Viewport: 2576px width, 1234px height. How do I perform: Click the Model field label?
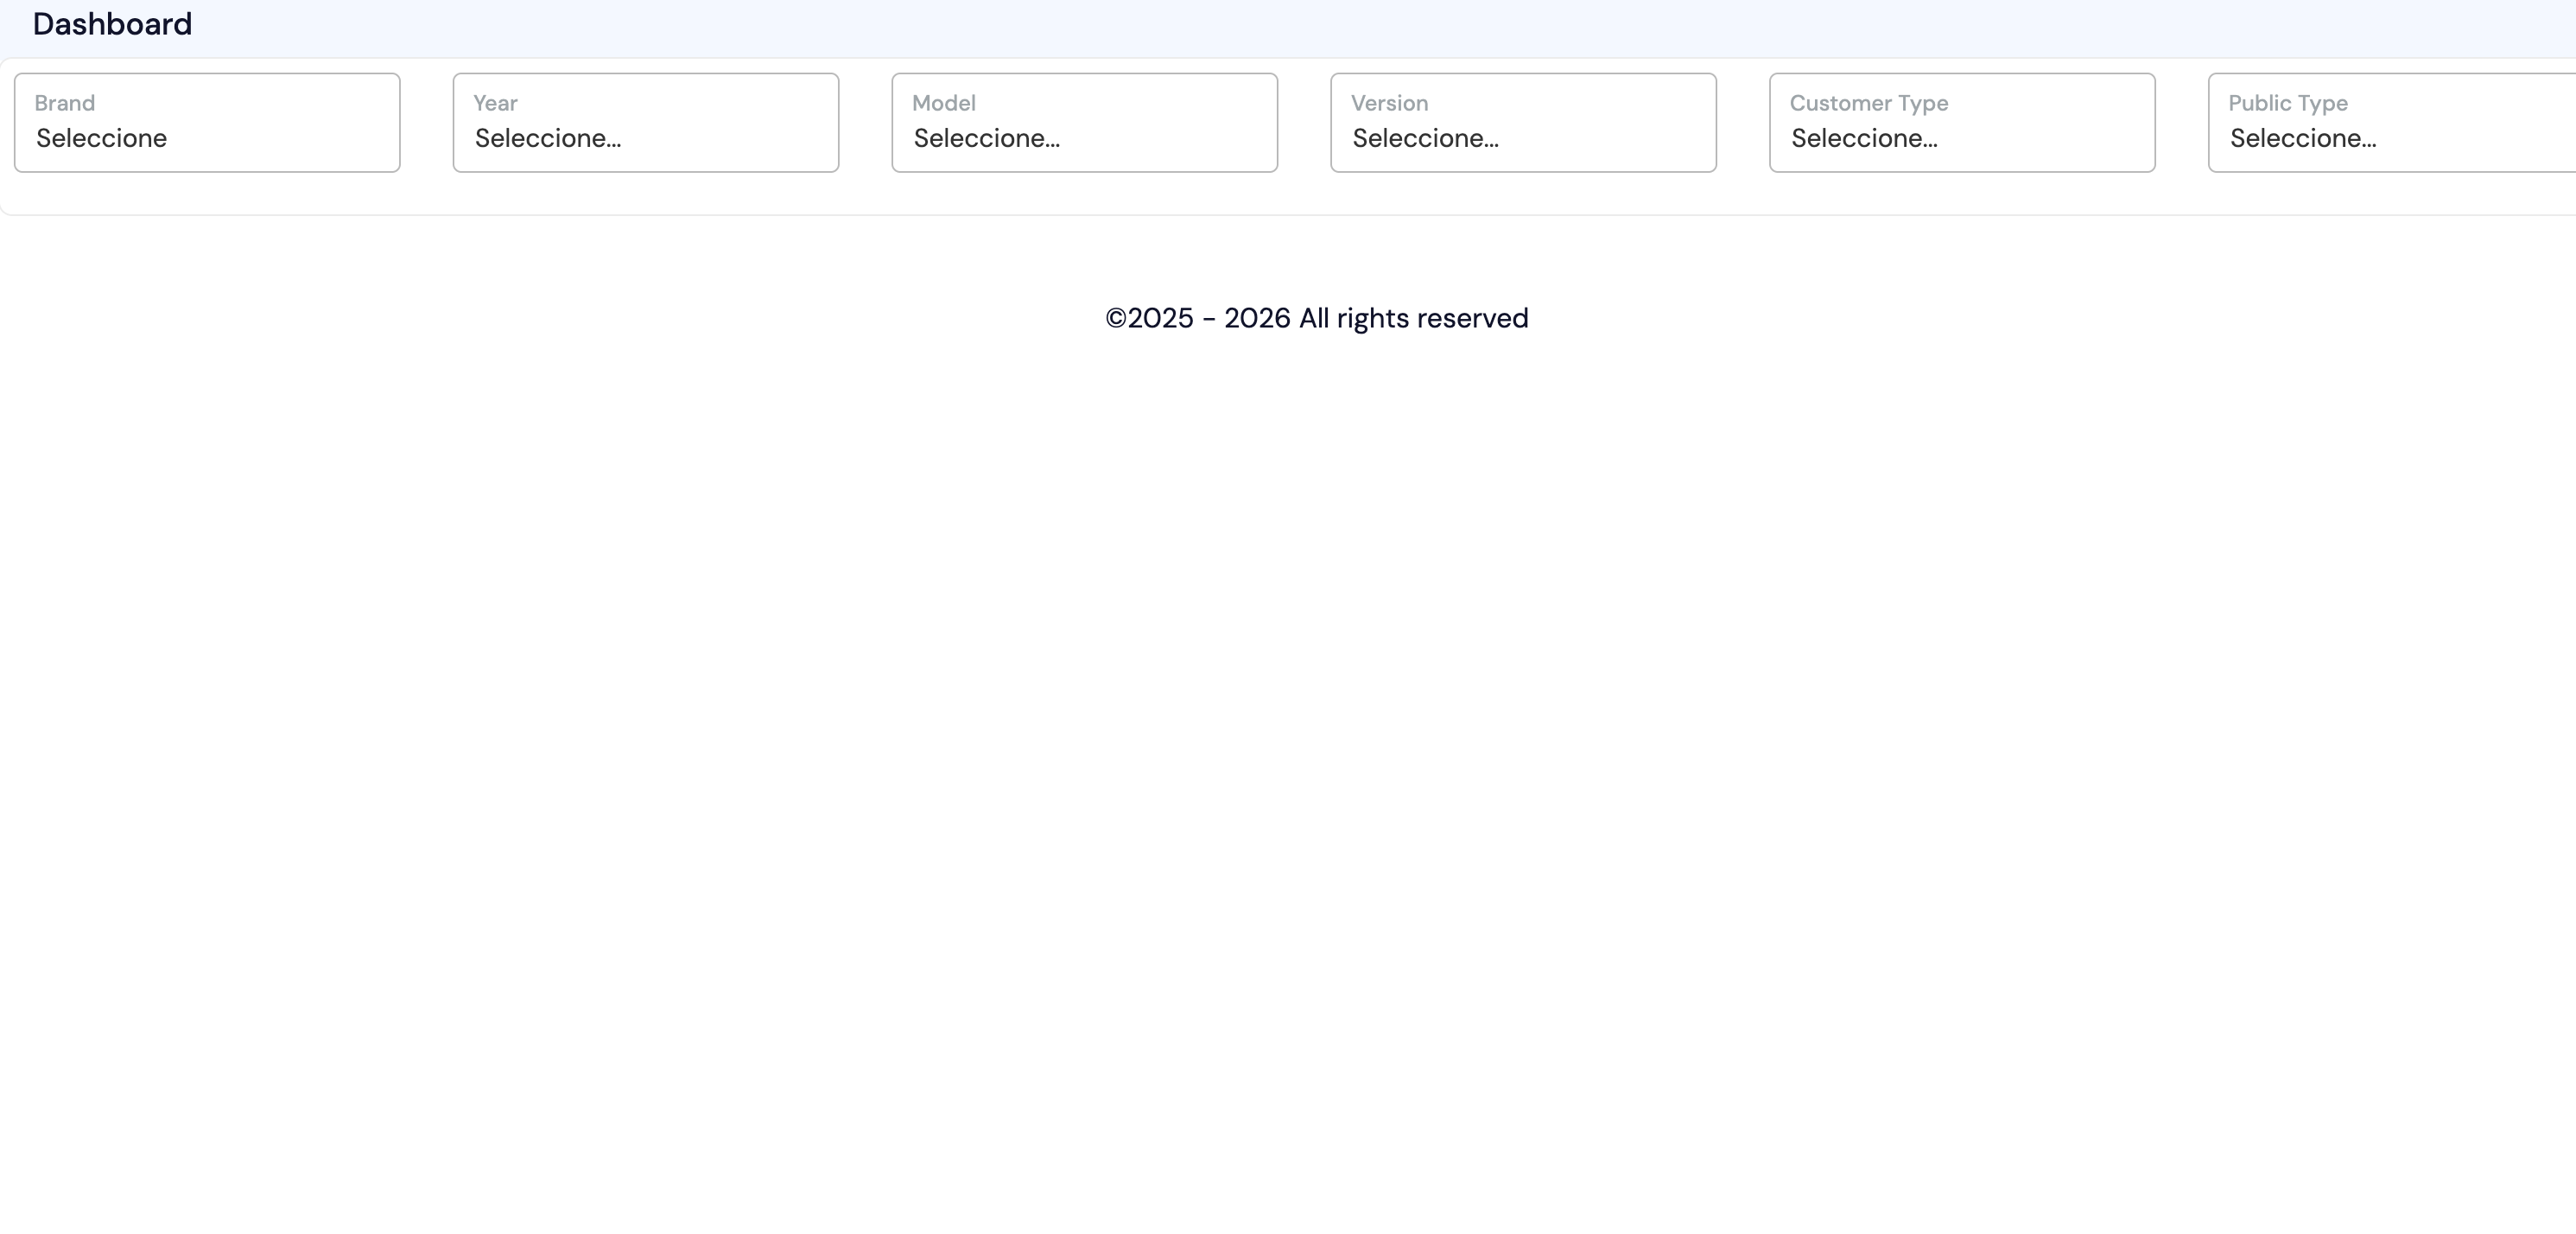coord(944,102)
